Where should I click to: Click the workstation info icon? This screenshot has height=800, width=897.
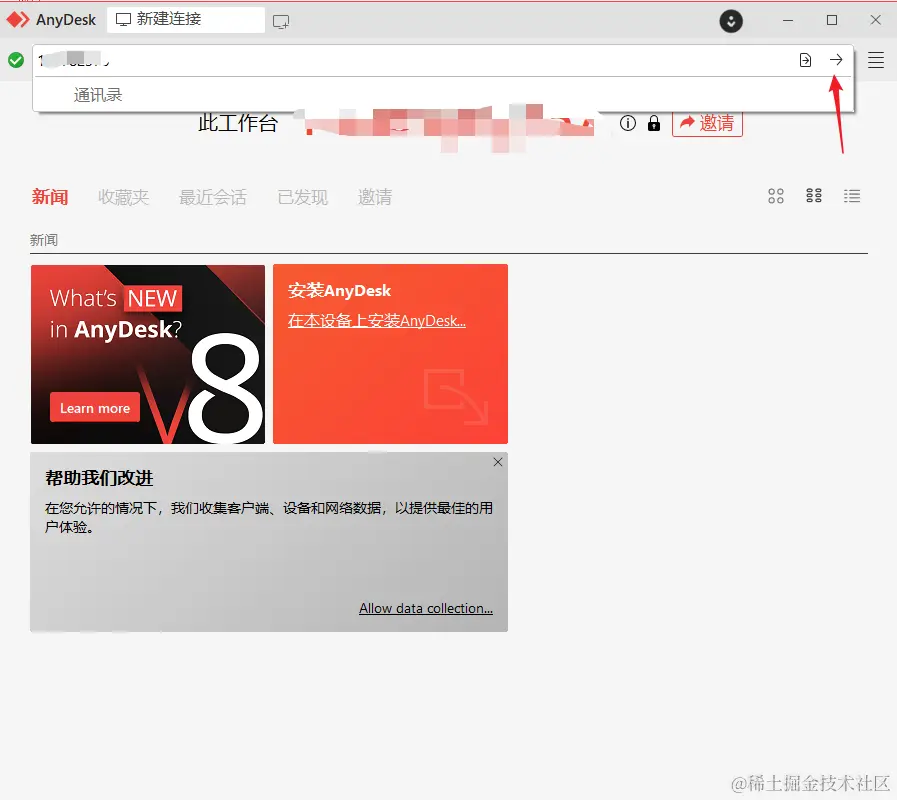(x=628, y=123)
